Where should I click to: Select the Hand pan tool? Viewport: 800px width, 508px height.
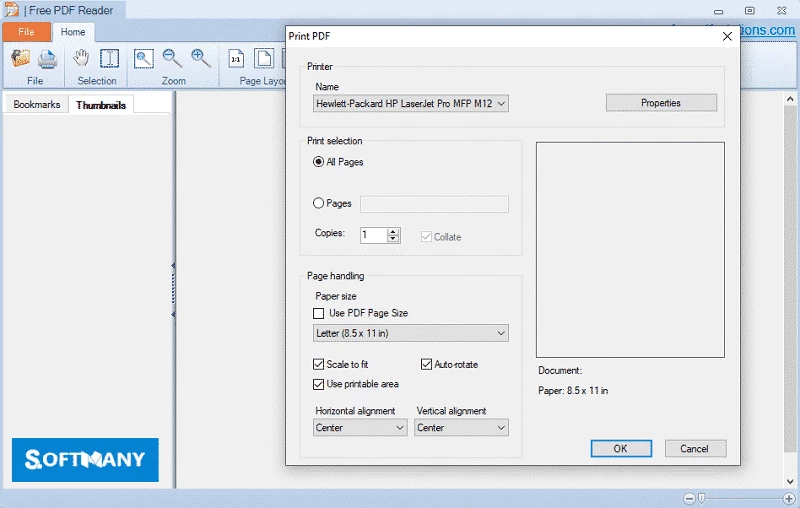pyautogui.click(x=82, y=58)
